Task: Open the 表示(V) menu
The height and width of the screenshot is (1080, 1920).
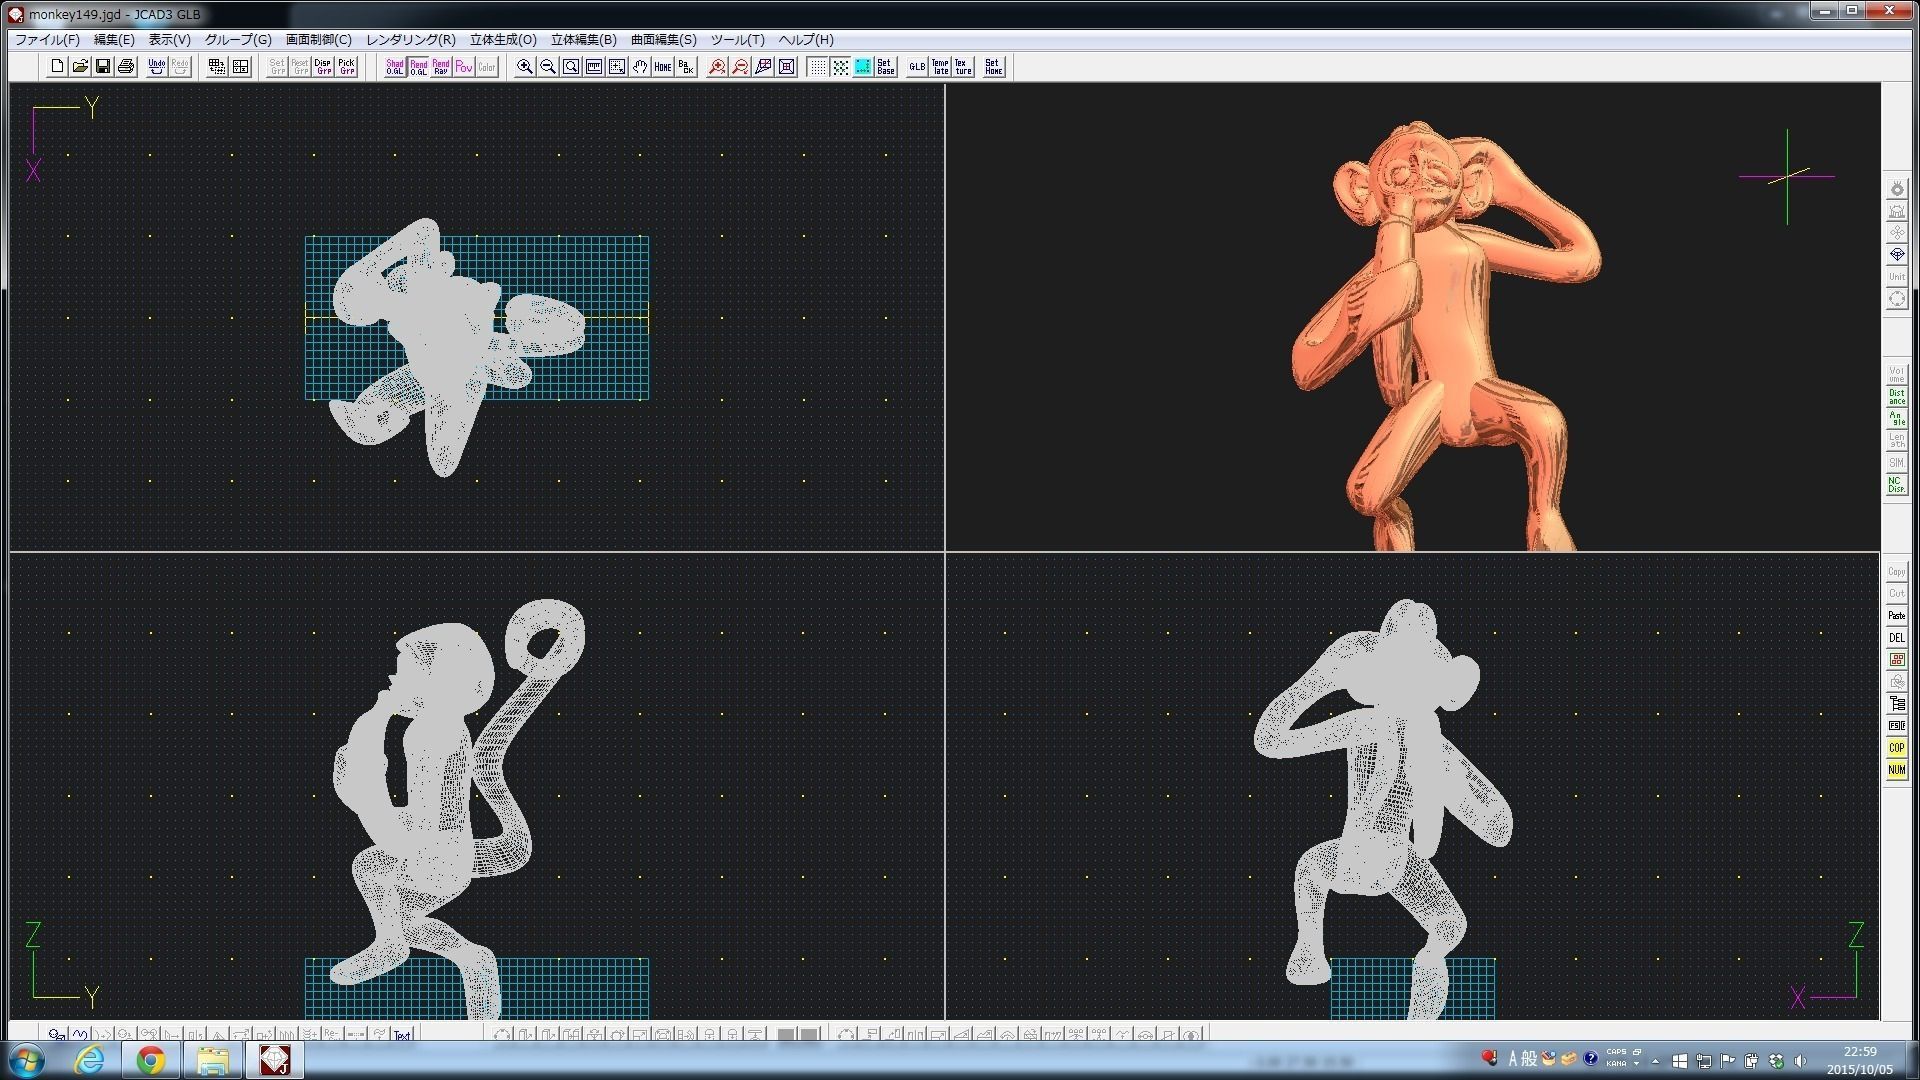Action: (170, 40)
